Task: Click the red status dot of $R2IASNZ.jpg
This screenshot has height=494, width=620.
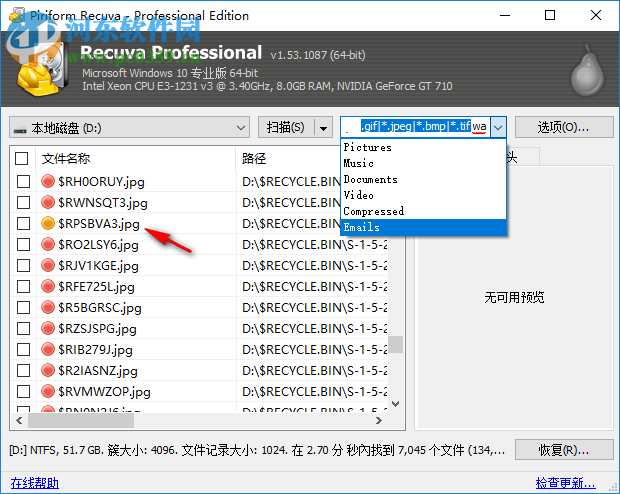Action: tap(48, 370)
